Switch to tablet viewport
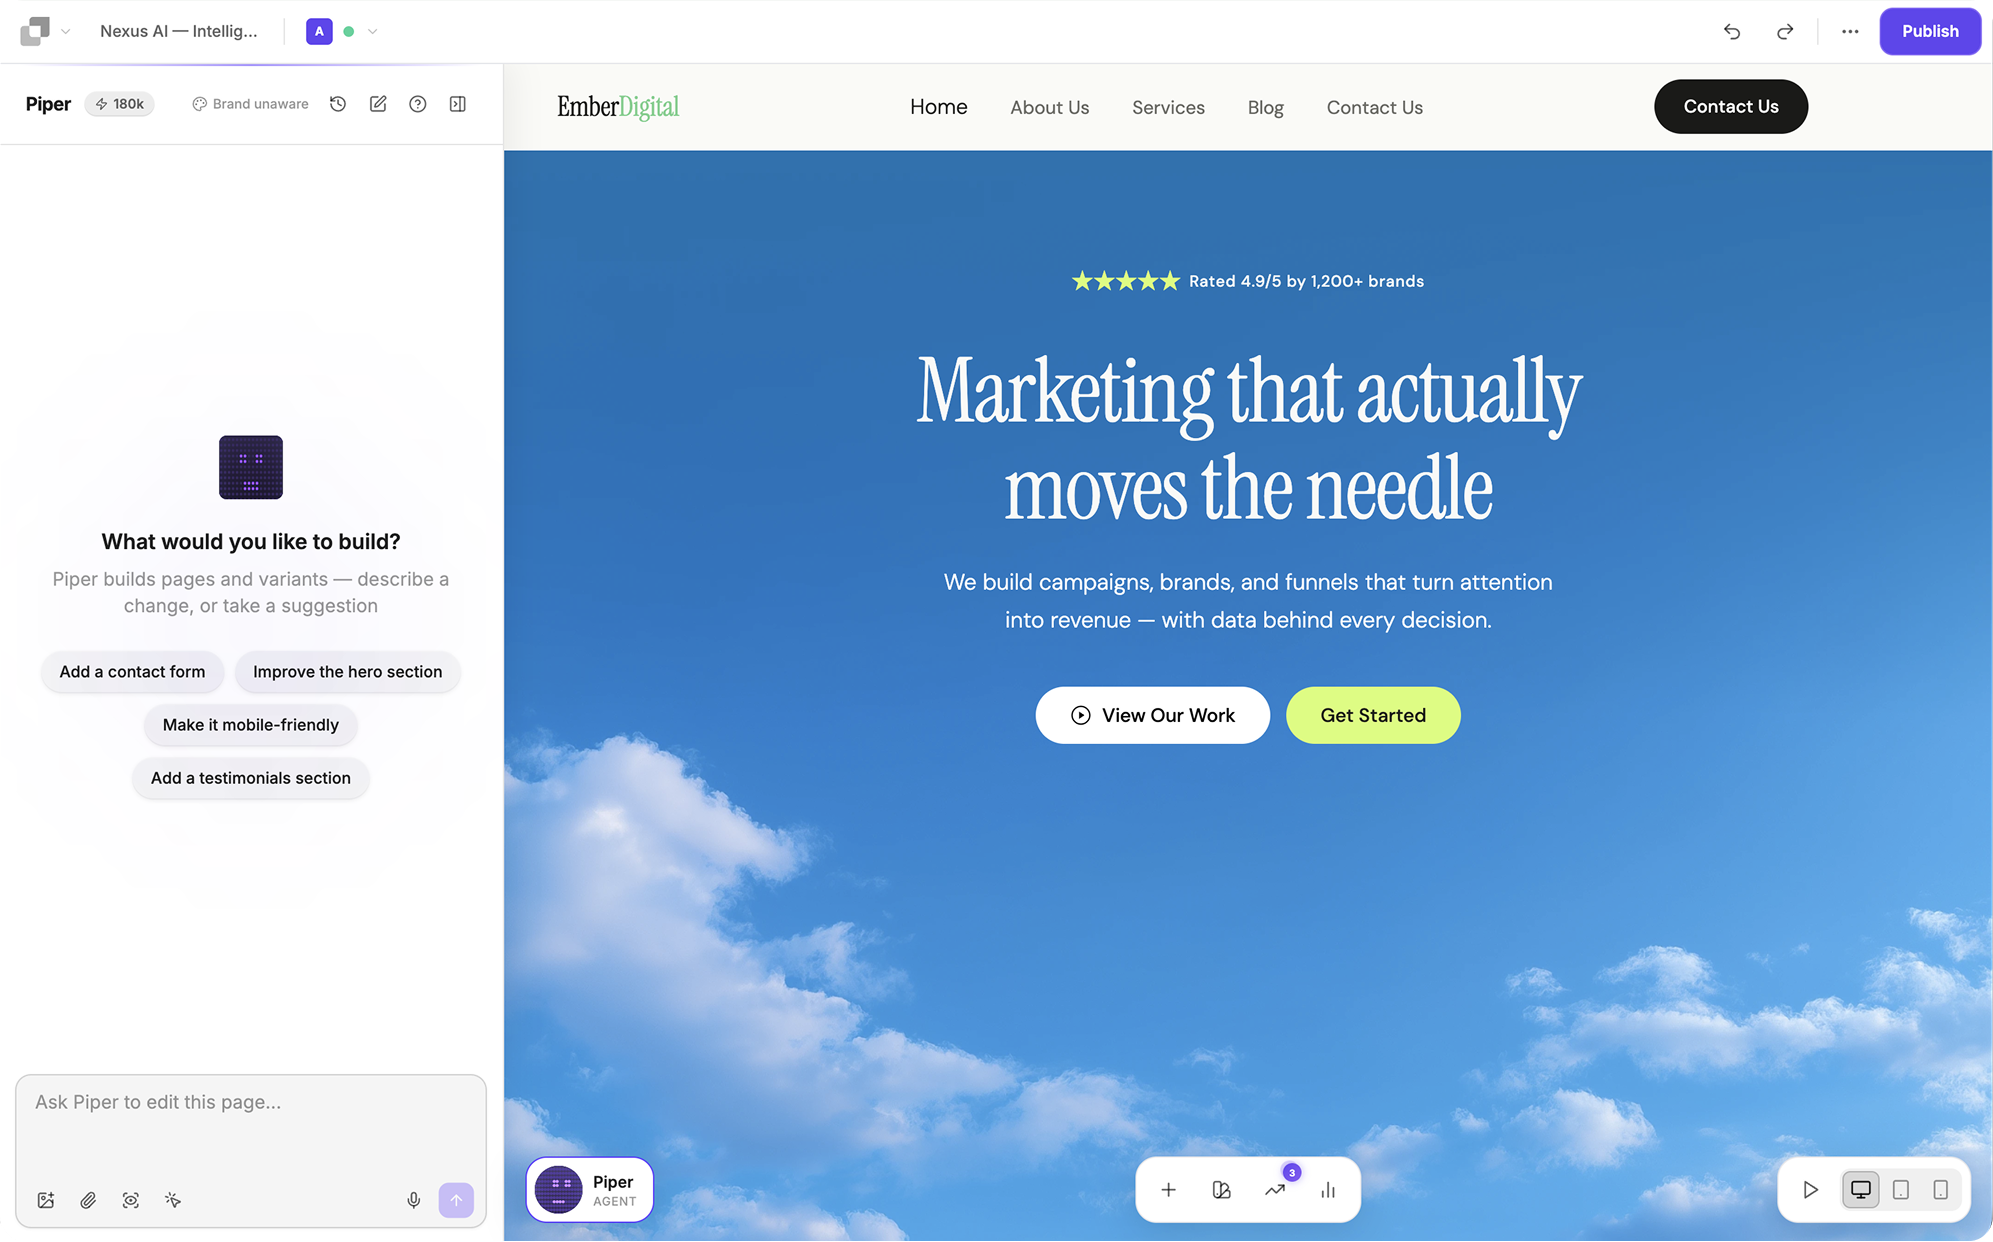The height and width of the screenshot is (1242, 1993). point(1901,1190)
